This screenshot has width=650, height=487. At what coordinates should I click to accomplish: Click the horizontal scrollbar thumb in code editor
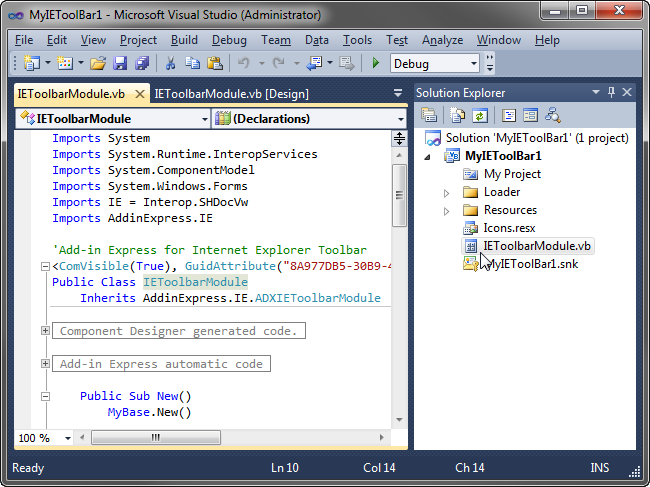[156, 438]
